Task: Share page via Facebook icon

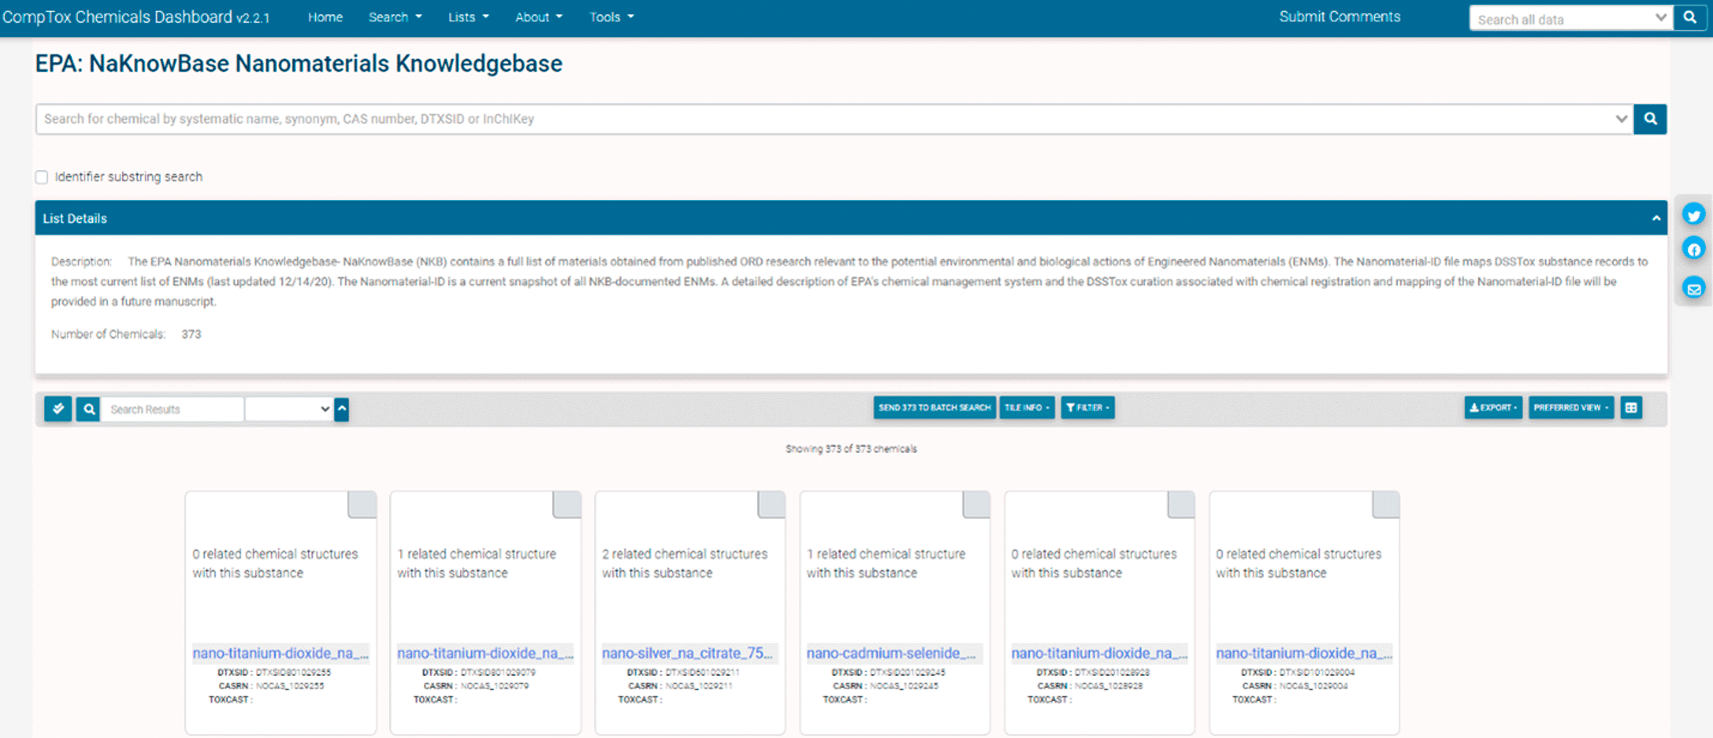Action: 1693,249
